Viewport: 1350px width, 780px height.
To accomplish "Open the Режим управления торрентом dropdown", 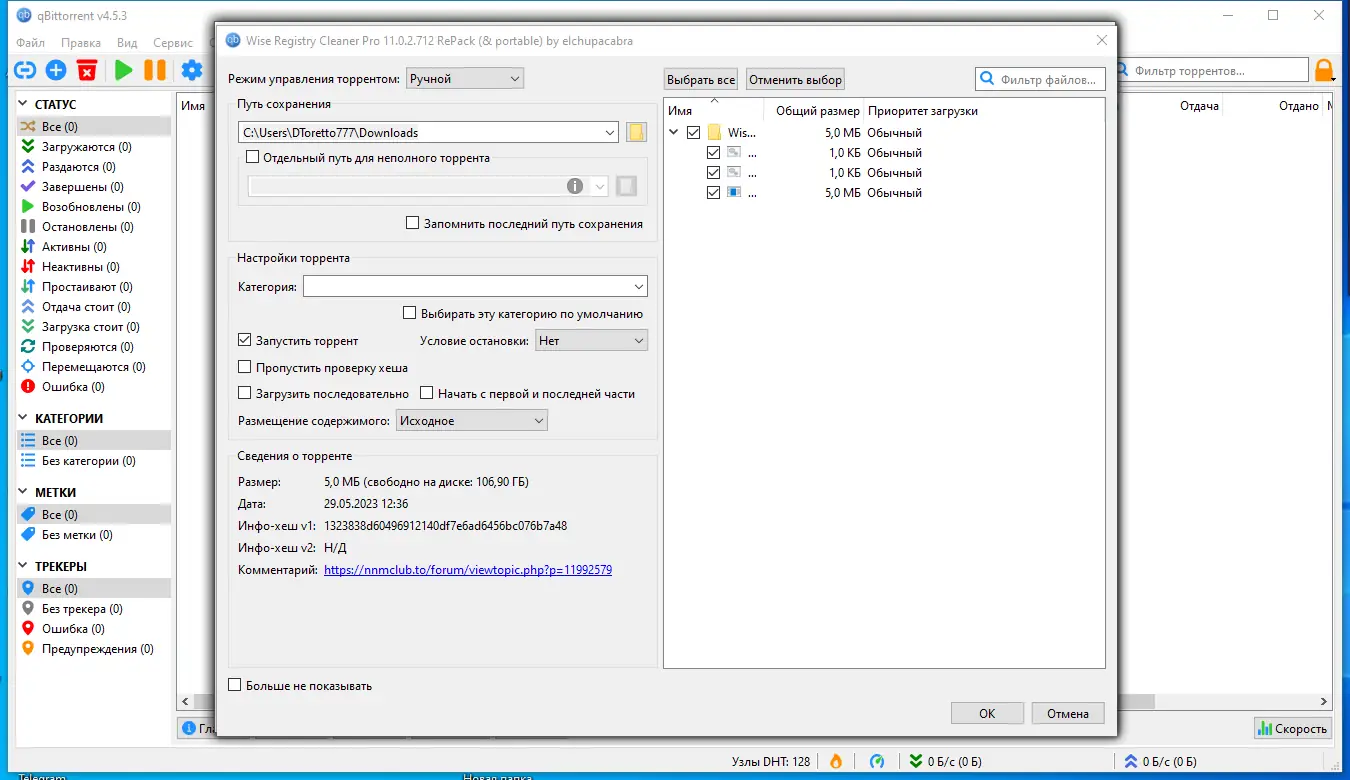I will pyautogui.click(x=465, y=79).
